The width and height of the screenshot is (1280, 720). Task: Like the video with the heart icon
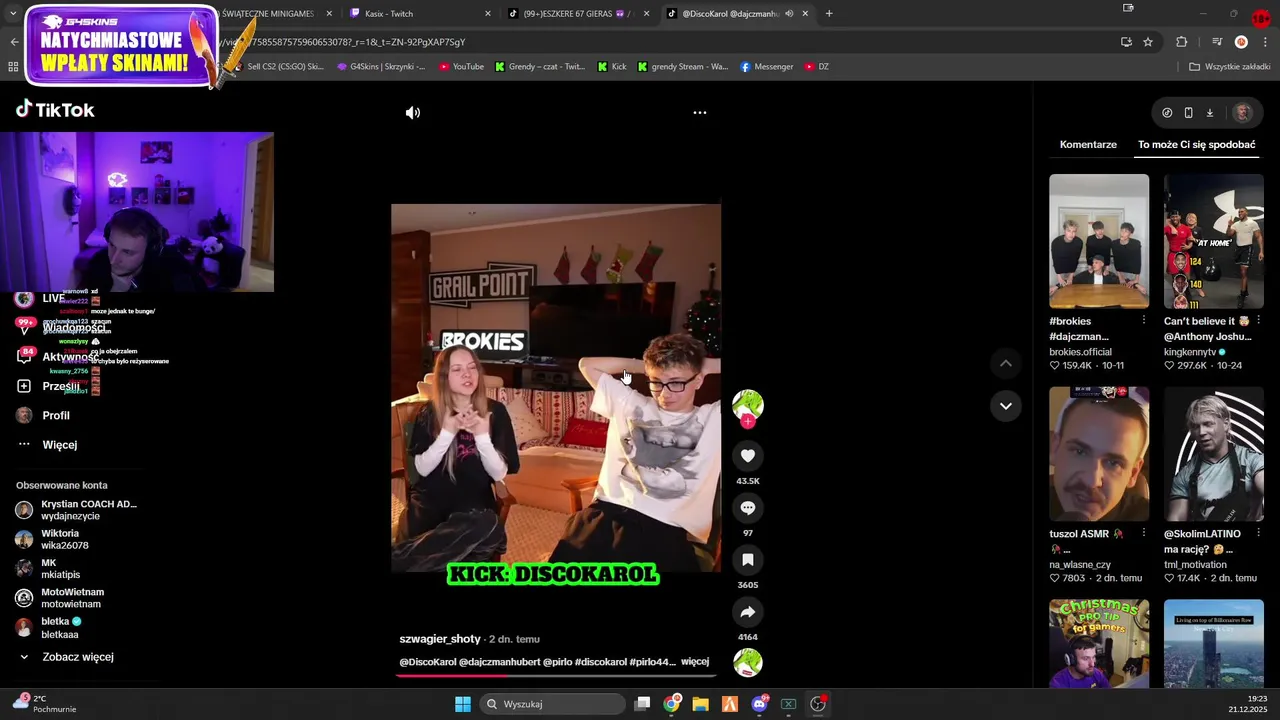(x=747, y=456)
